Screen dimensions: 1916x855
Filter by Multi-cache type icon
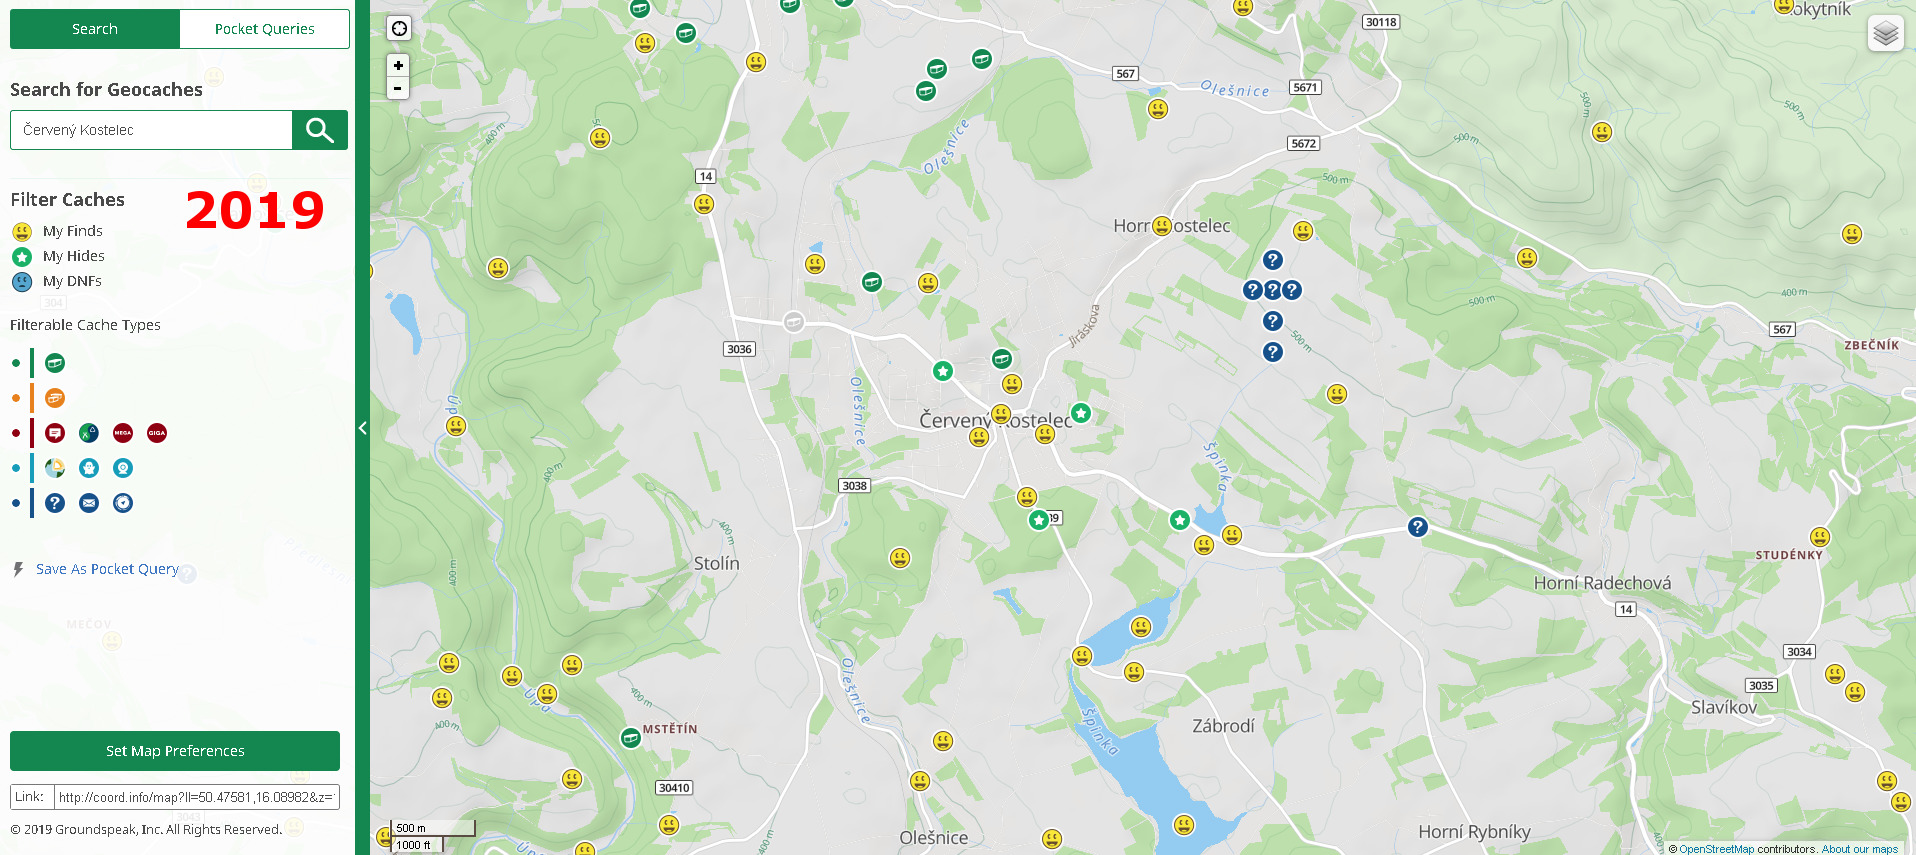[55, 398]
